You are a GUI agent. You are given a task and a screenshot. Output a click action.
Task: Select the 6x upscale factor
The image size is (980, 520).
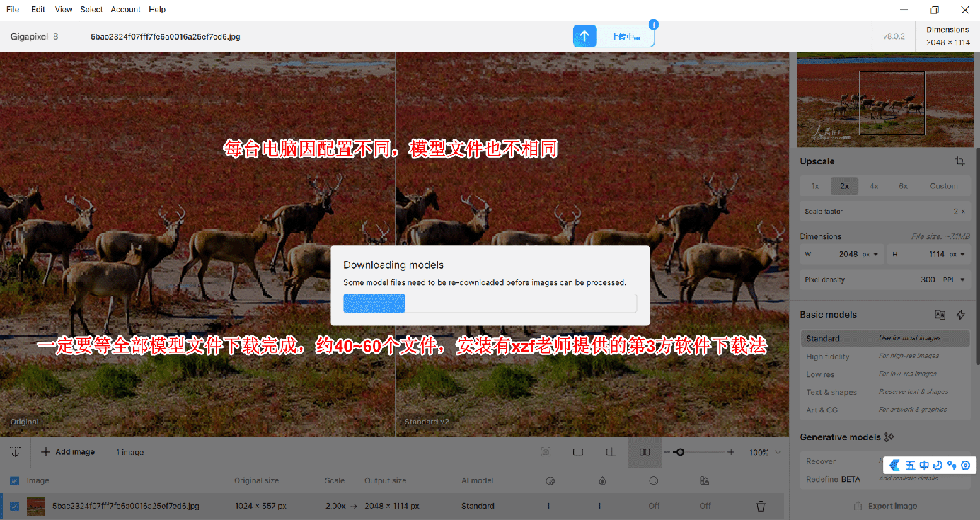903,186
